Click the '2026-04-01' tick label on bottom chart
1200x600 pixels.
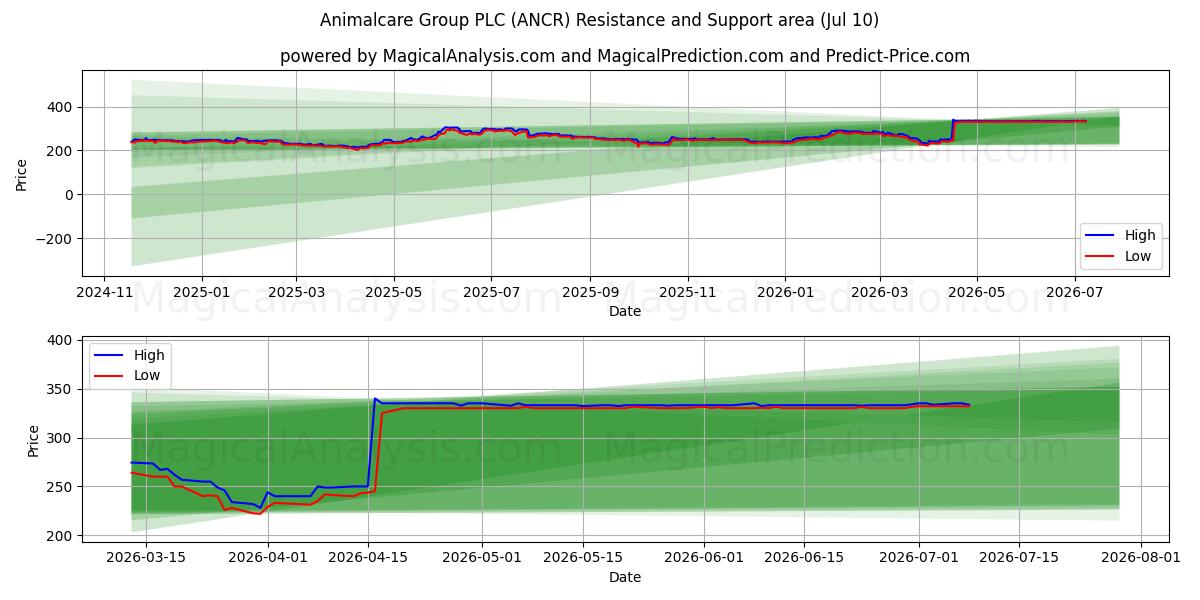(x=267, y=559)
